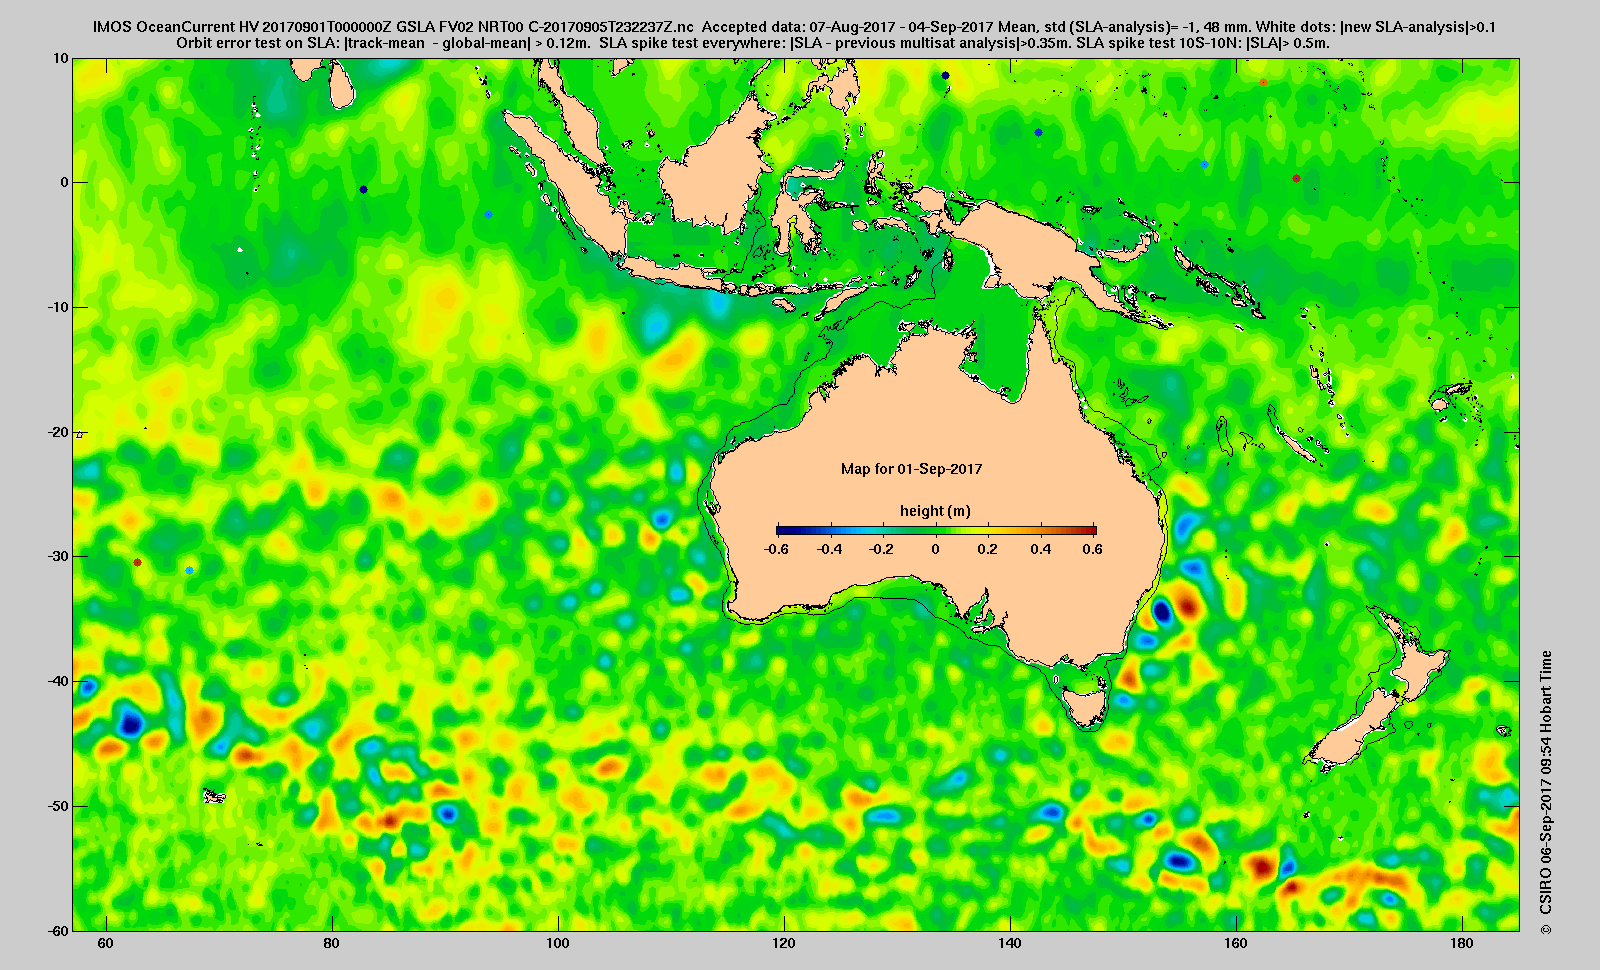Click the CSIRO Hobart Time copyright text
1600x970 pixels.
[x=1546, y=790]
